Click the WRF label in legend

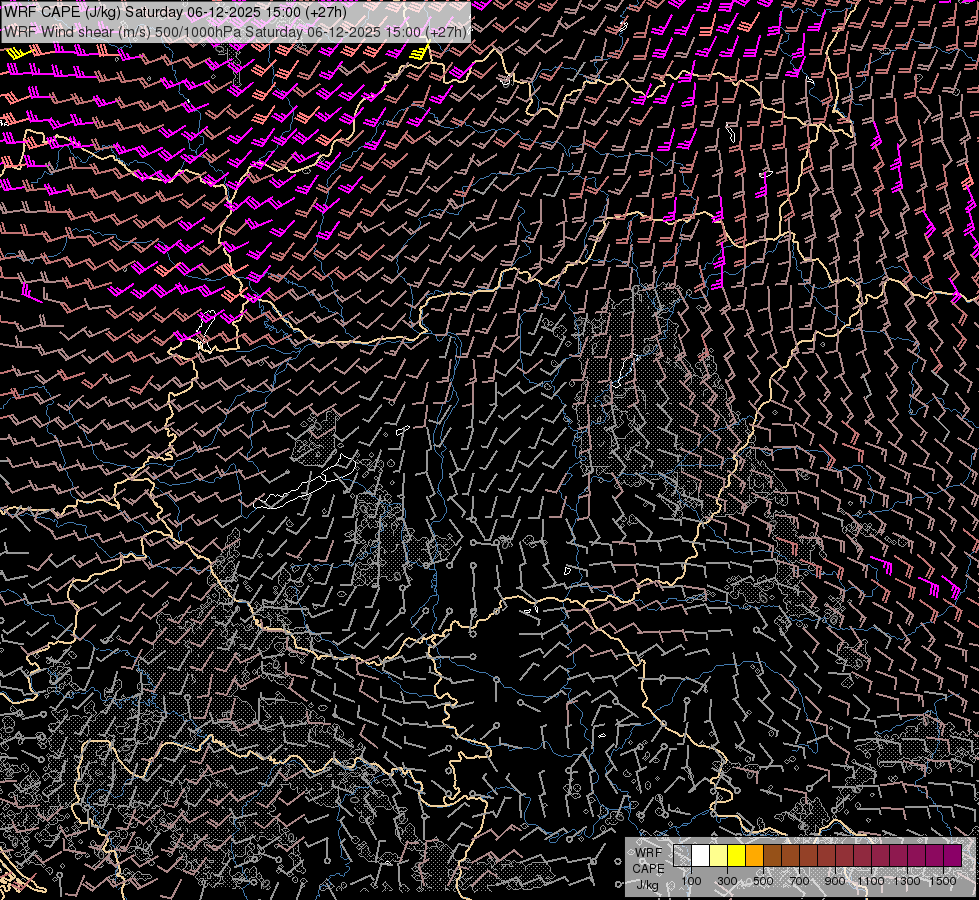649,853
